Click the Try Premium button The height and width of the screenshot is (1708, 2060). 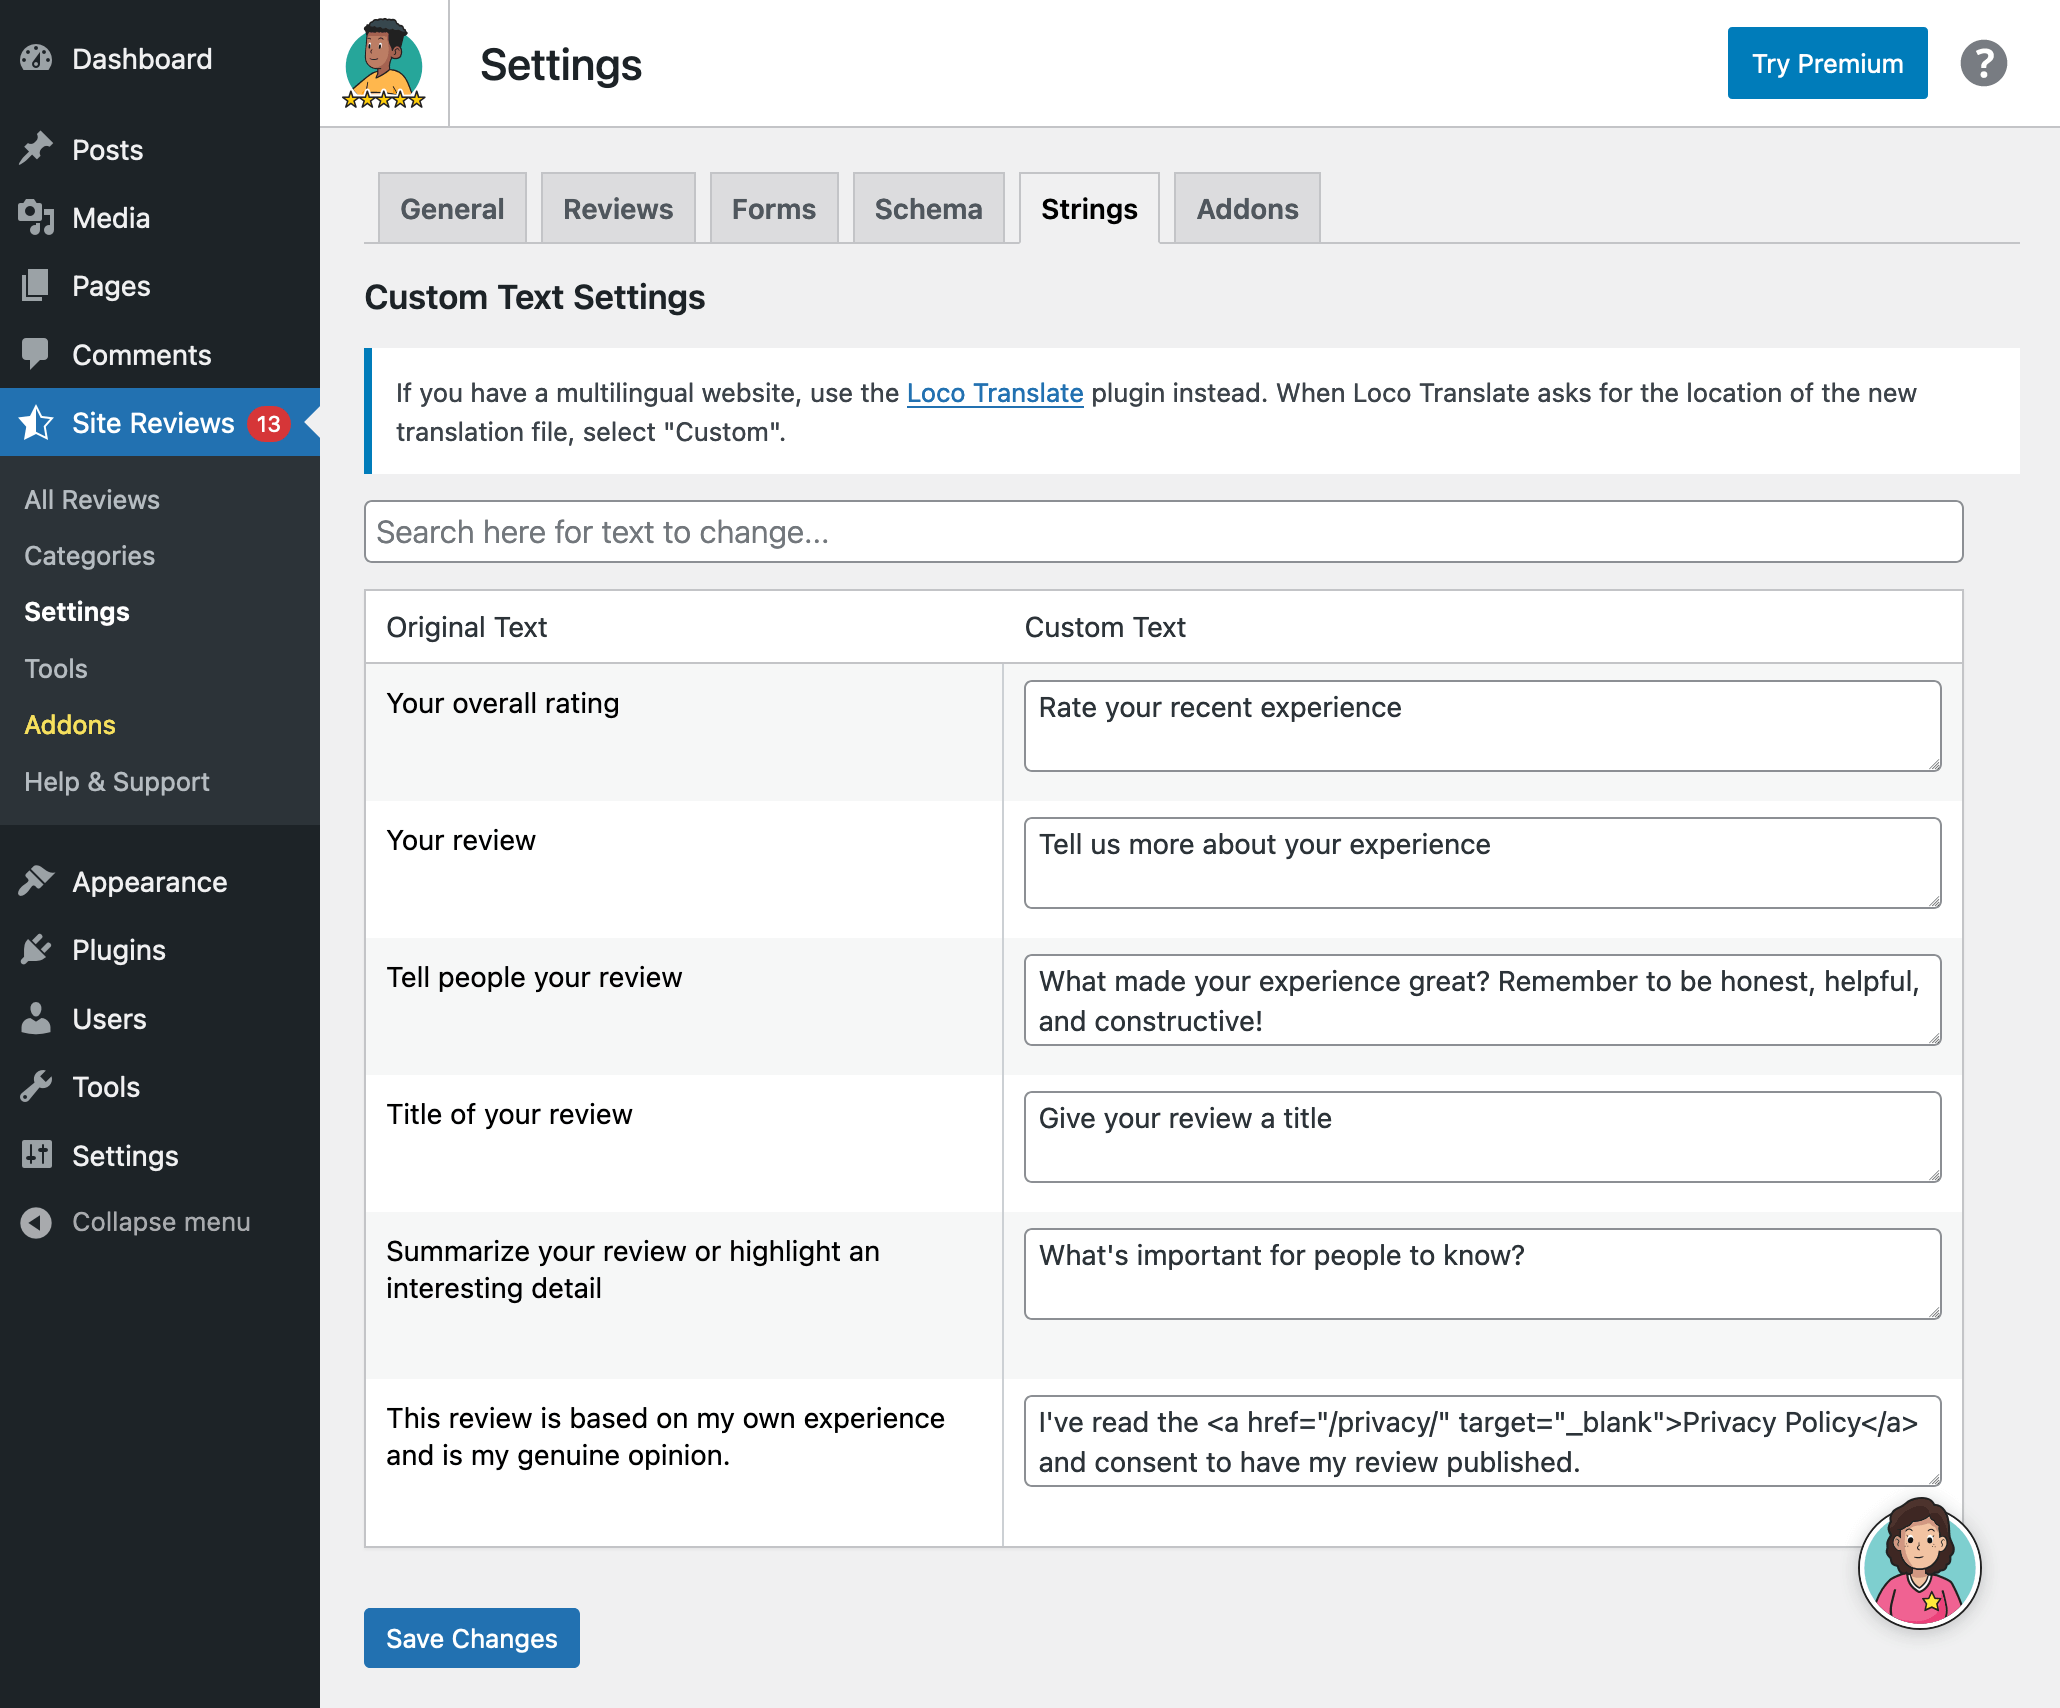click(x=1826, y=64)
